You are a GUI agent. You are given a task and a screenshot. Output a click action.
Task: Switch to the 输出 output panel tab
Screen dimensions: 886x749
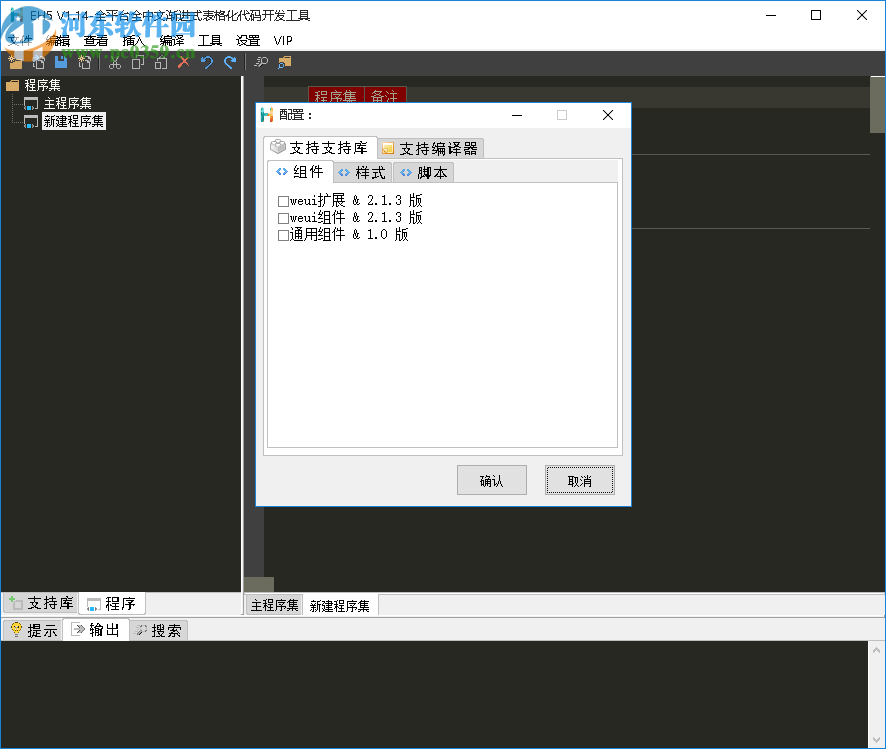(96, 629)
